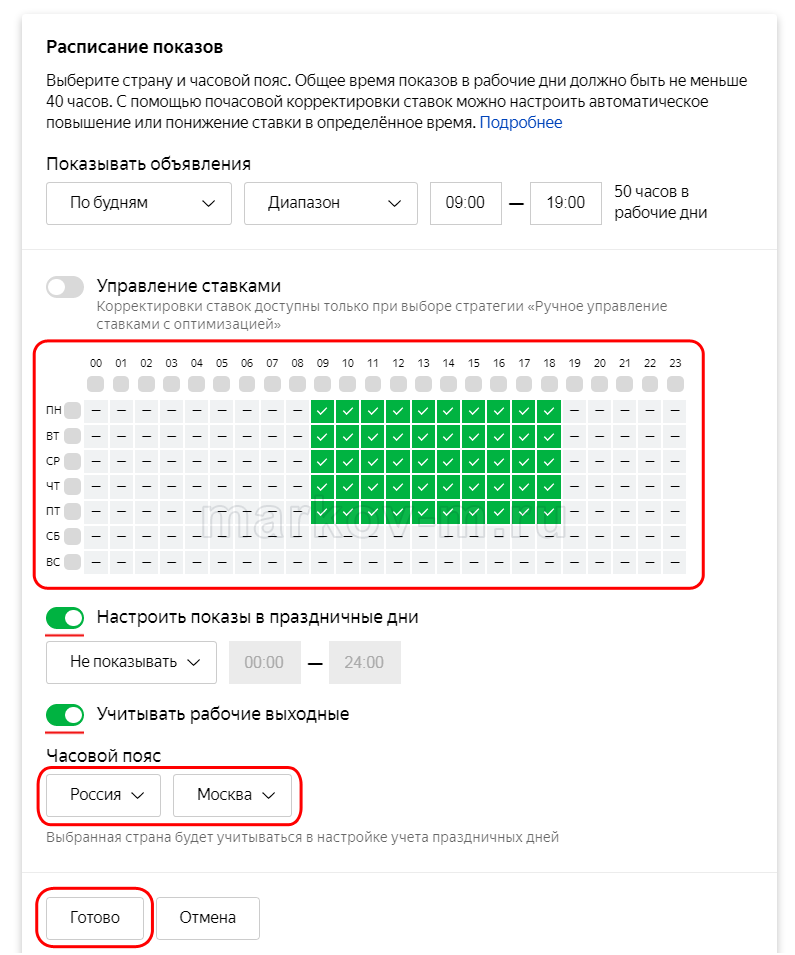The width and height of the screenshot is (795, 955).
Task: Enable the Saturday 12:00 empty cell
Action: (x=398, y=536)
